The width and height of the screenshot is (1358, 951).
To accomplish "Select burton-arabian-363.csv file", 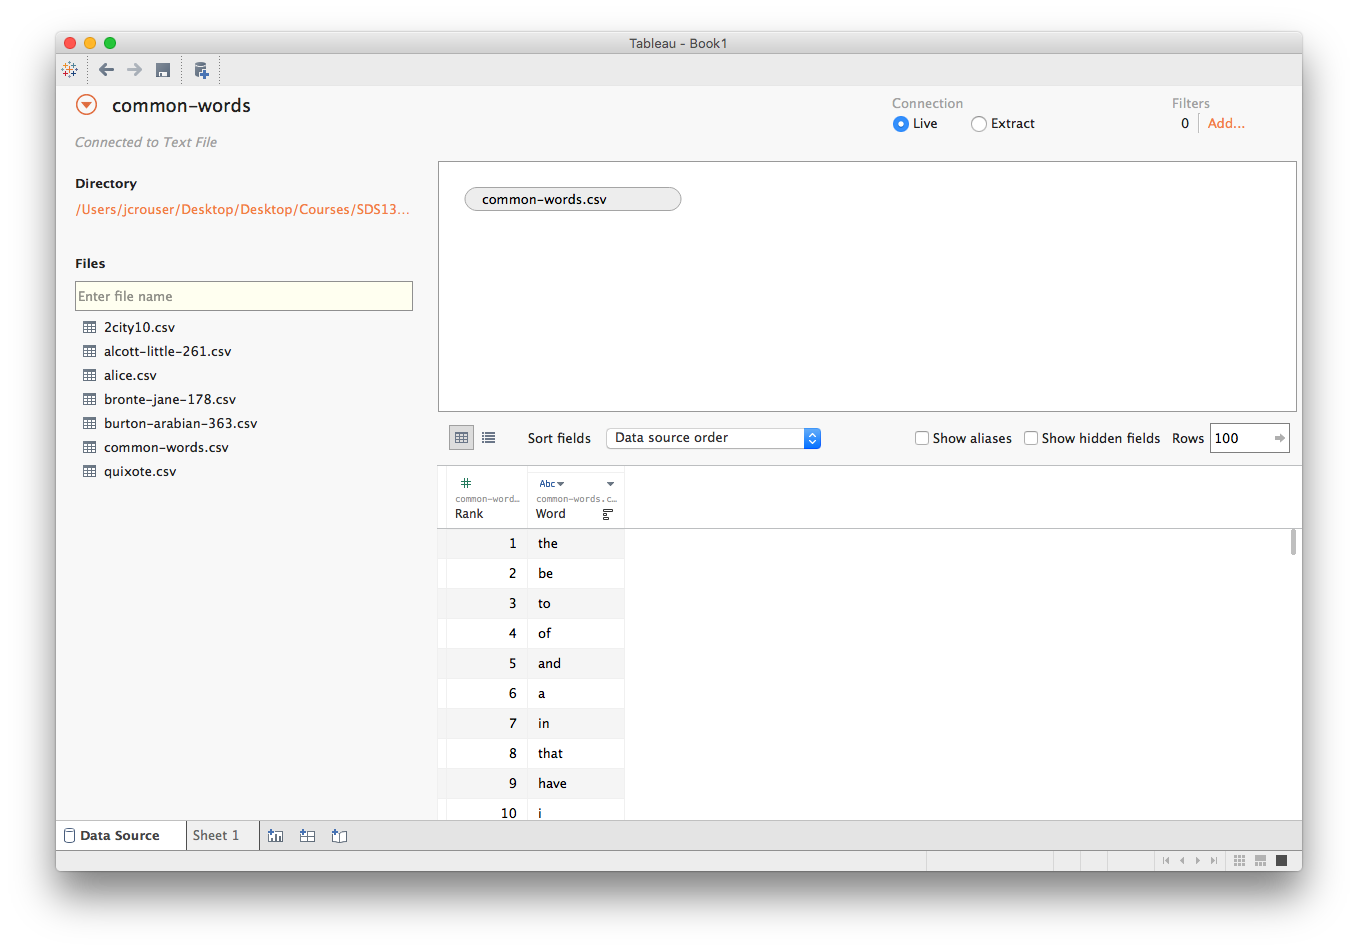I will click(181, 423).
